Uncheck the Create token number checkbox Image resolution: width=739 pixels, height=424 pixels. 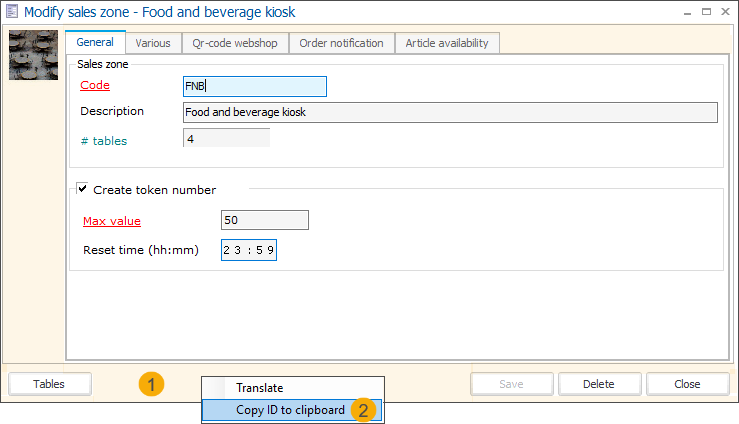point(83,189)
